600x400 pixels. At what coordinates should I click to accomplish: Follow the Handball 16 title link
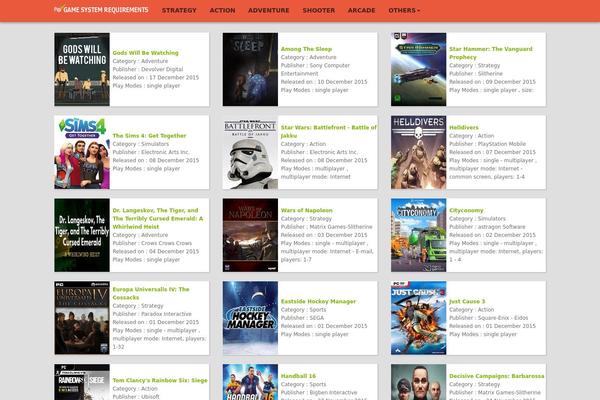[298, 376]
